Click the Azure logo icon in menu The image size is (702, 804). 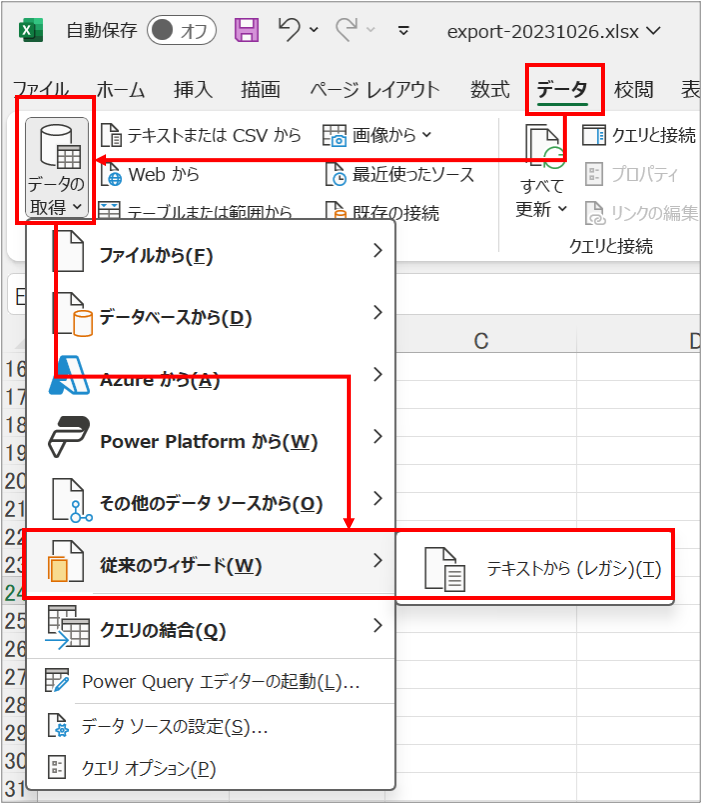pyautogui.click(x=69, y=376)
